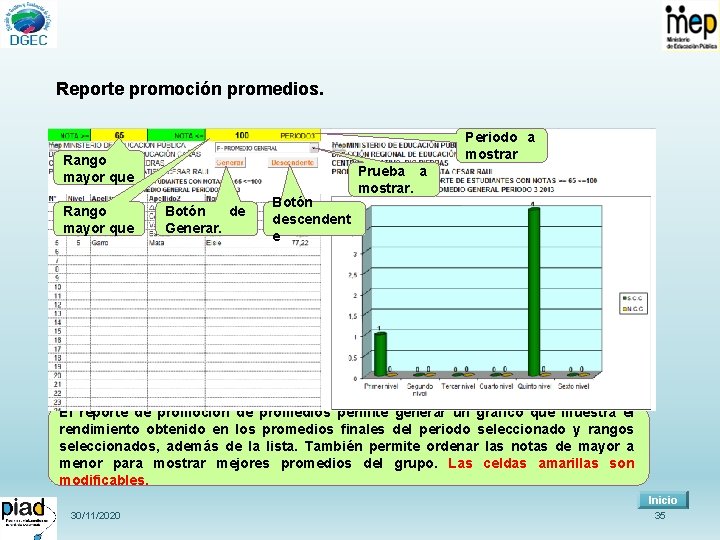Click the yellow PERIODO cell
This screenshot has width=720, height=540.
298,135
